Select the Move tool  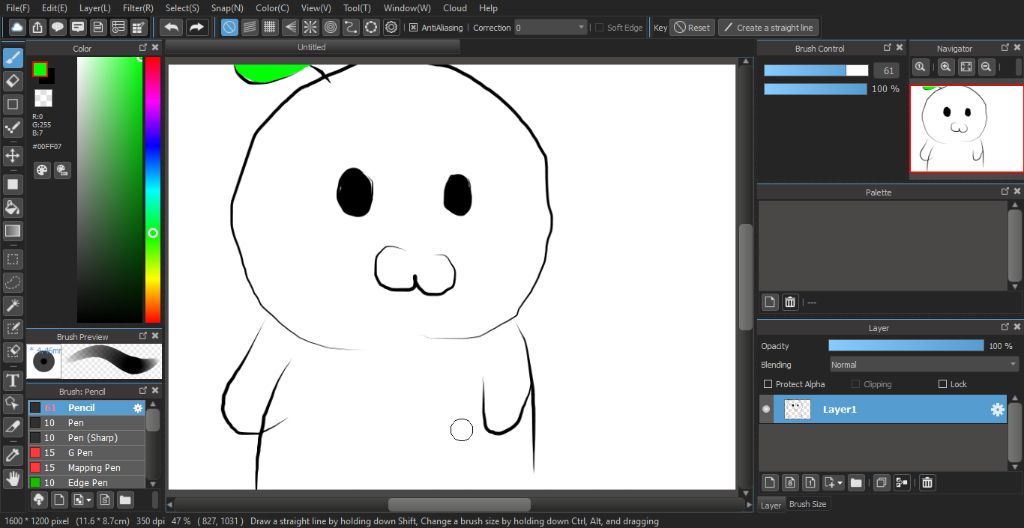click(x=12, y=156)
